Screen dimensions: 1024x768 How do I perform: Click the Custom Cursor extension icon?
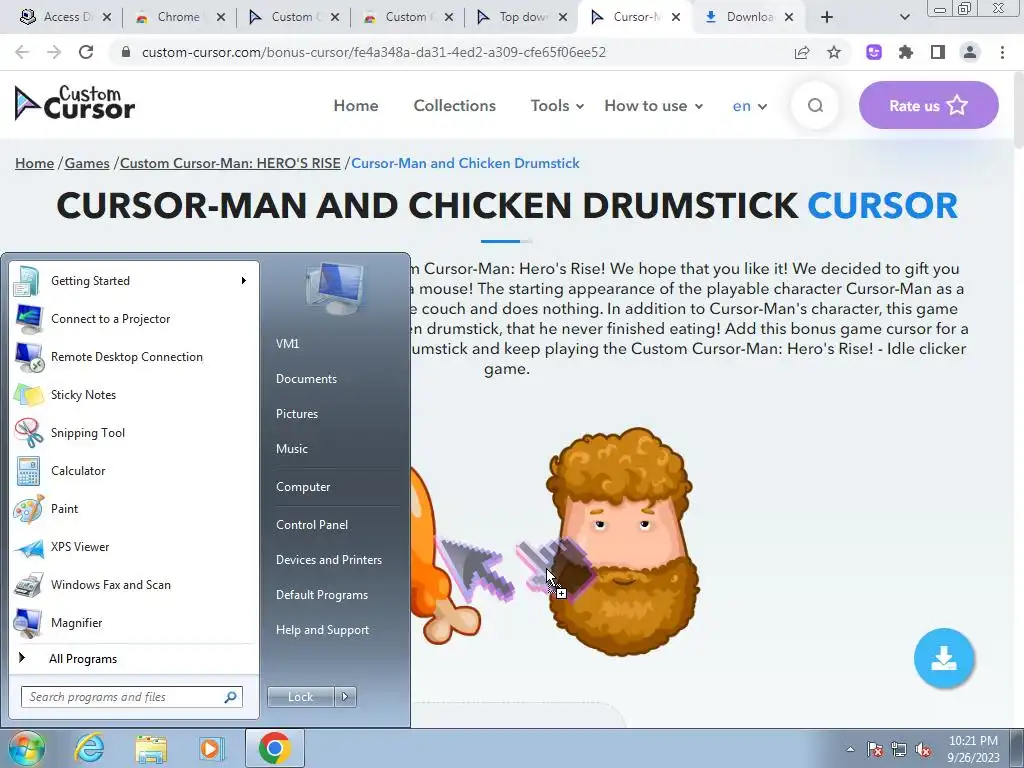[x=874, y=52]
